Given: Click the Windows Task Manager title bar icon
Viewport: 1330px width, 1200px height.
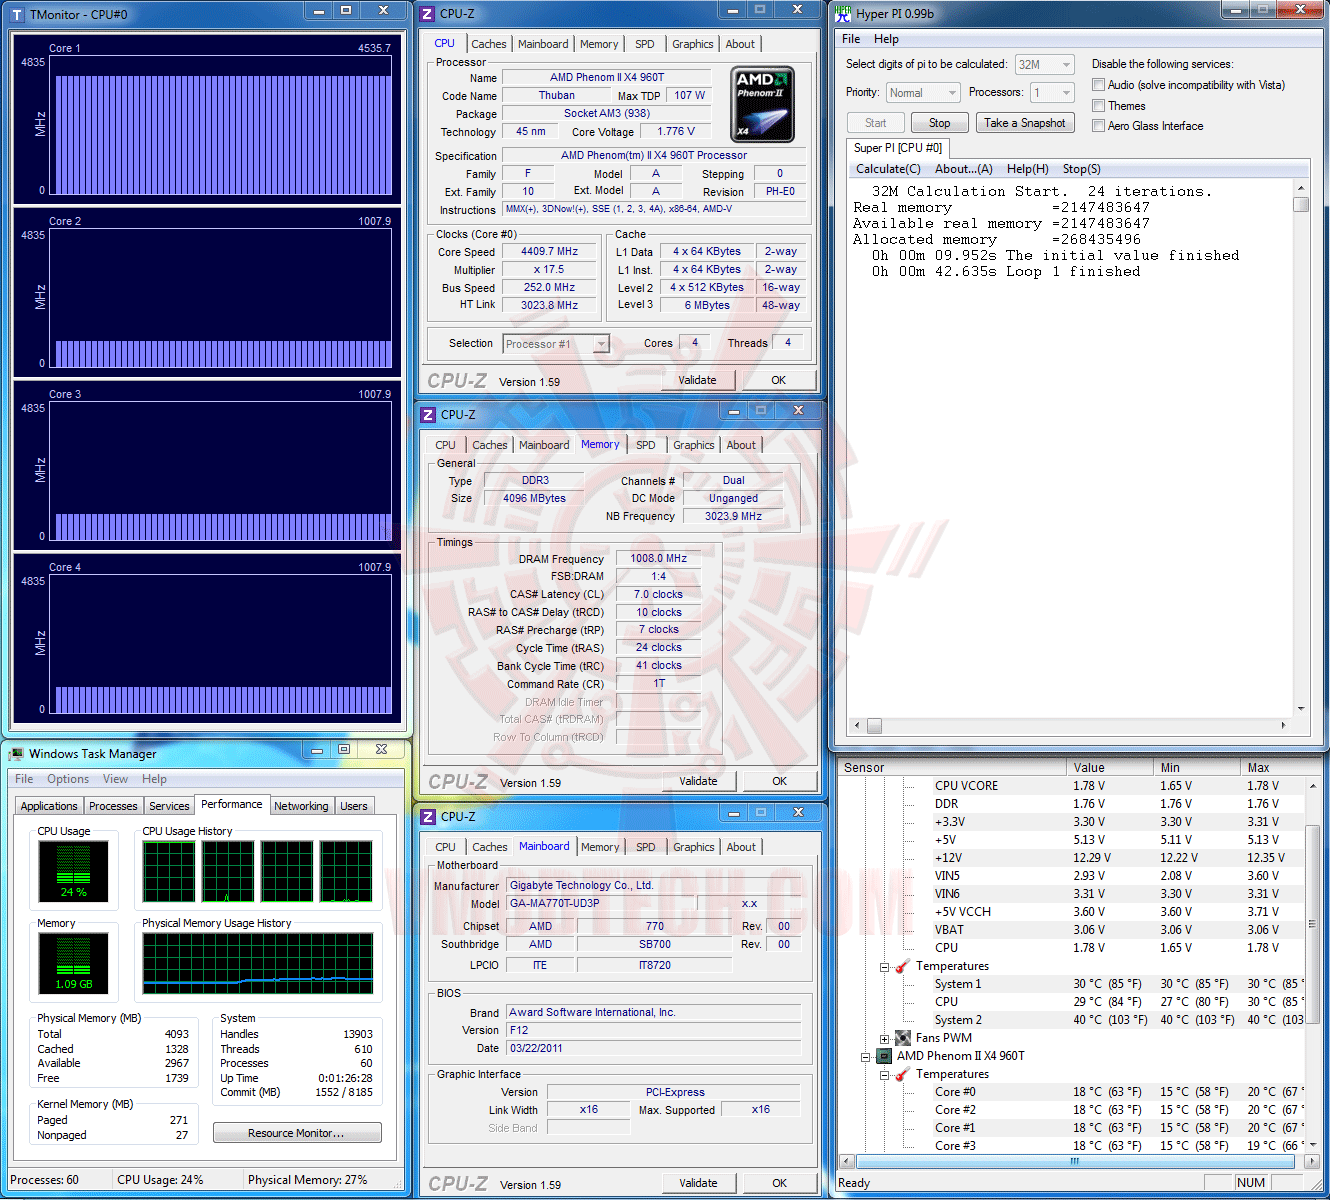Looking at the screenshot, I should [16, 753].
